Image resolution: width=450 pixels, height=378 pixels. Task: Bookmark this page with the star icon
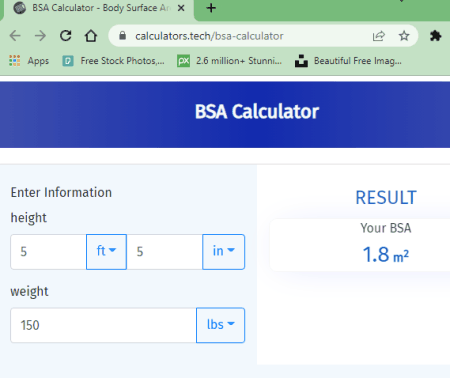[404, 36]
